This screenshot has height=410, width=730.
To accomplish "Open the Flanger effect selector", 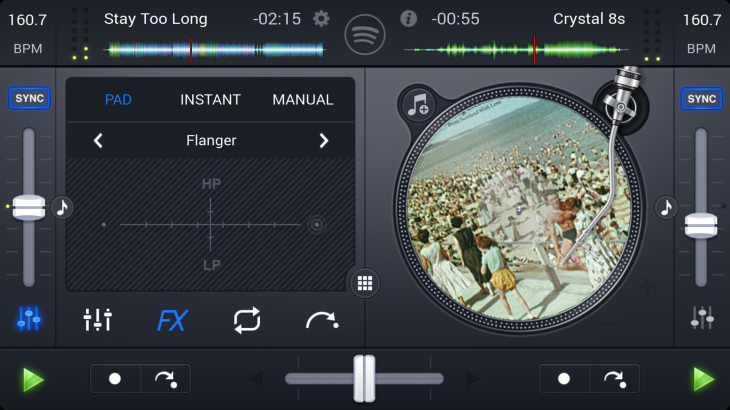I will coord(211,141).
